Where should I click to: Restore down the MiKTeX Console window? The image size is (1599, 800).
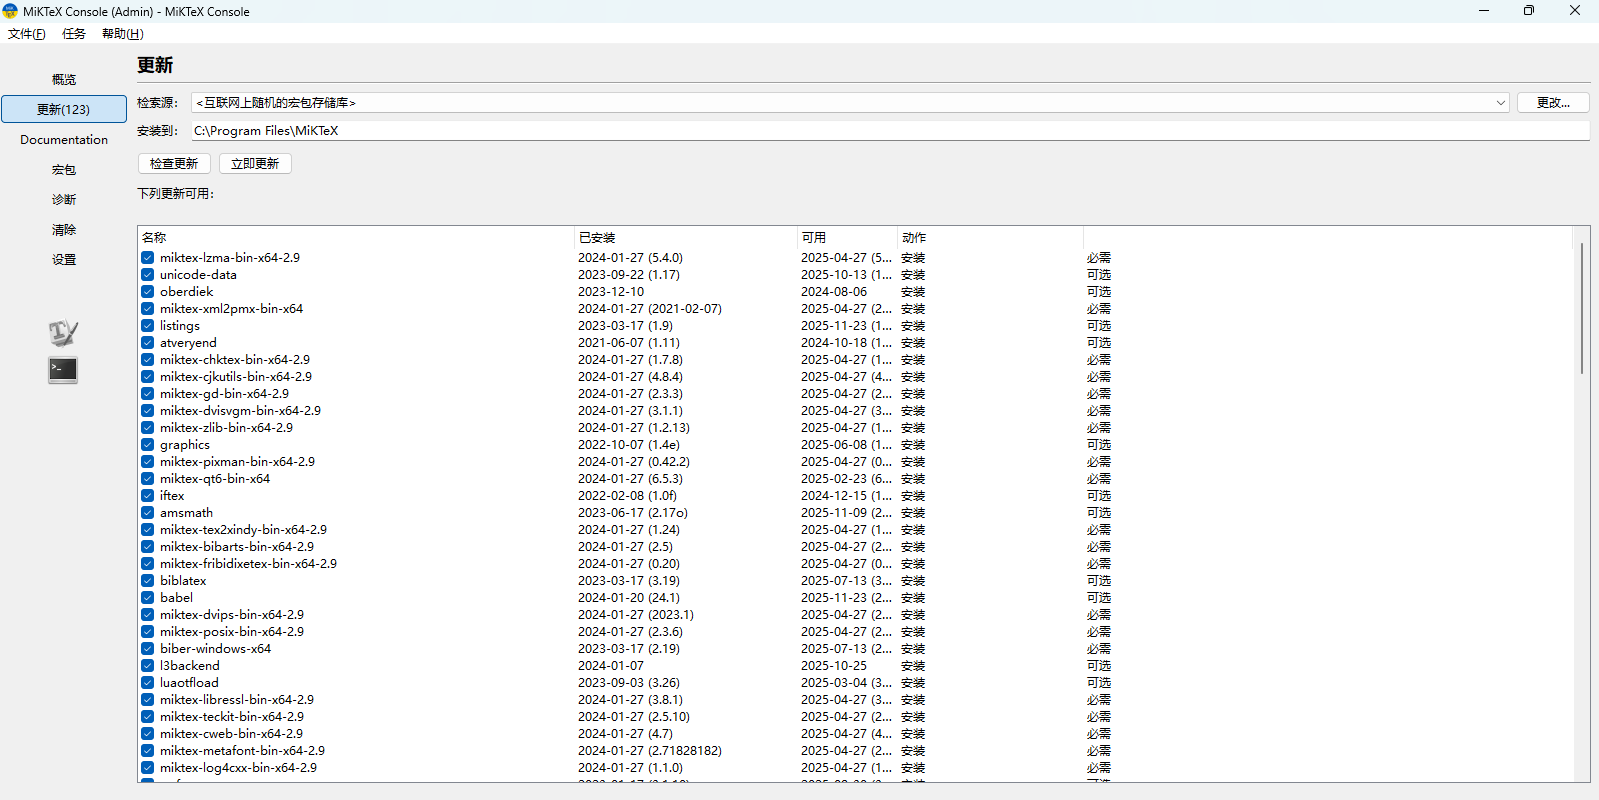1528,11
